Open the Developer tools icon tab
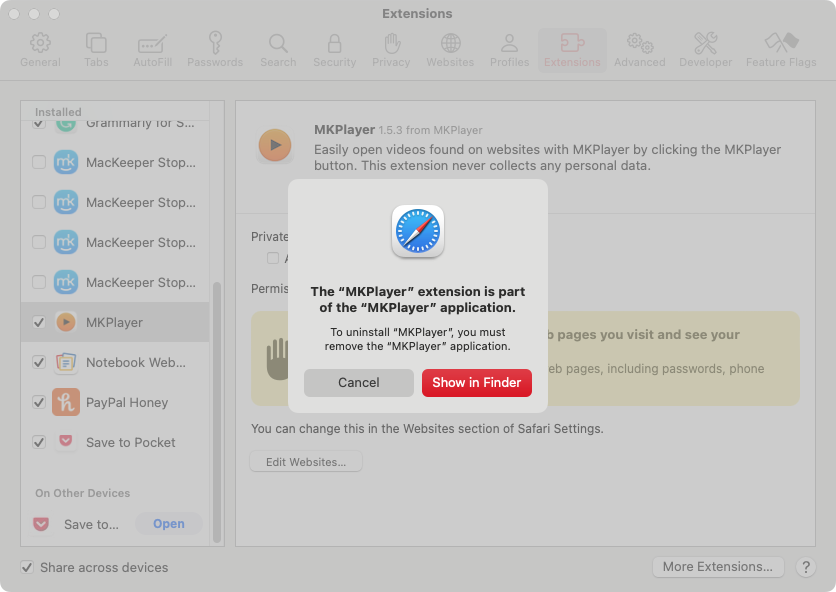836x592 pixels. (x=705, y=50)
